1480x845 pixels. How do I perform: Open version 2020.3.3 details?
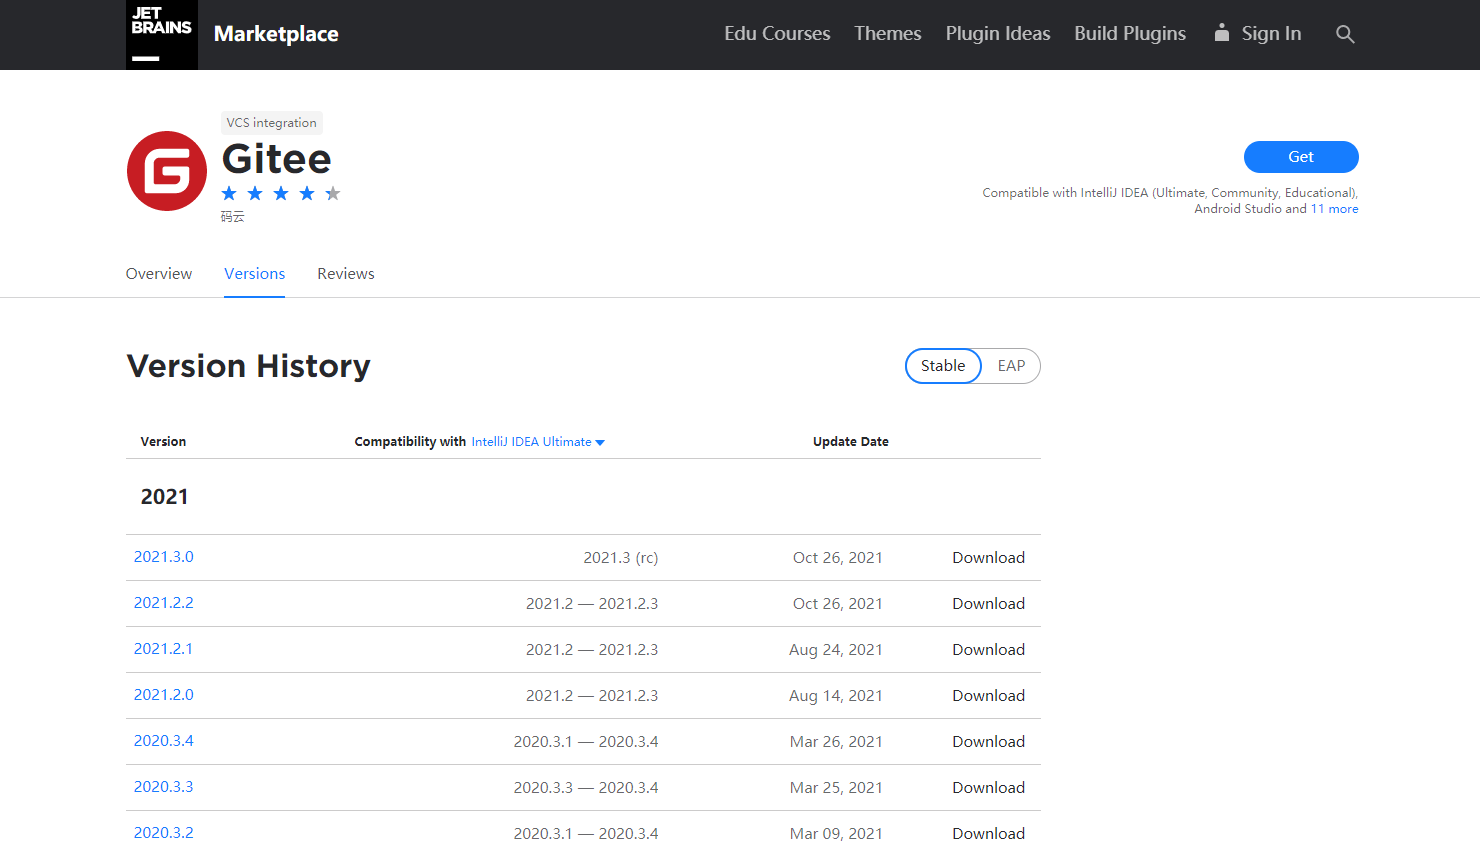164,787
